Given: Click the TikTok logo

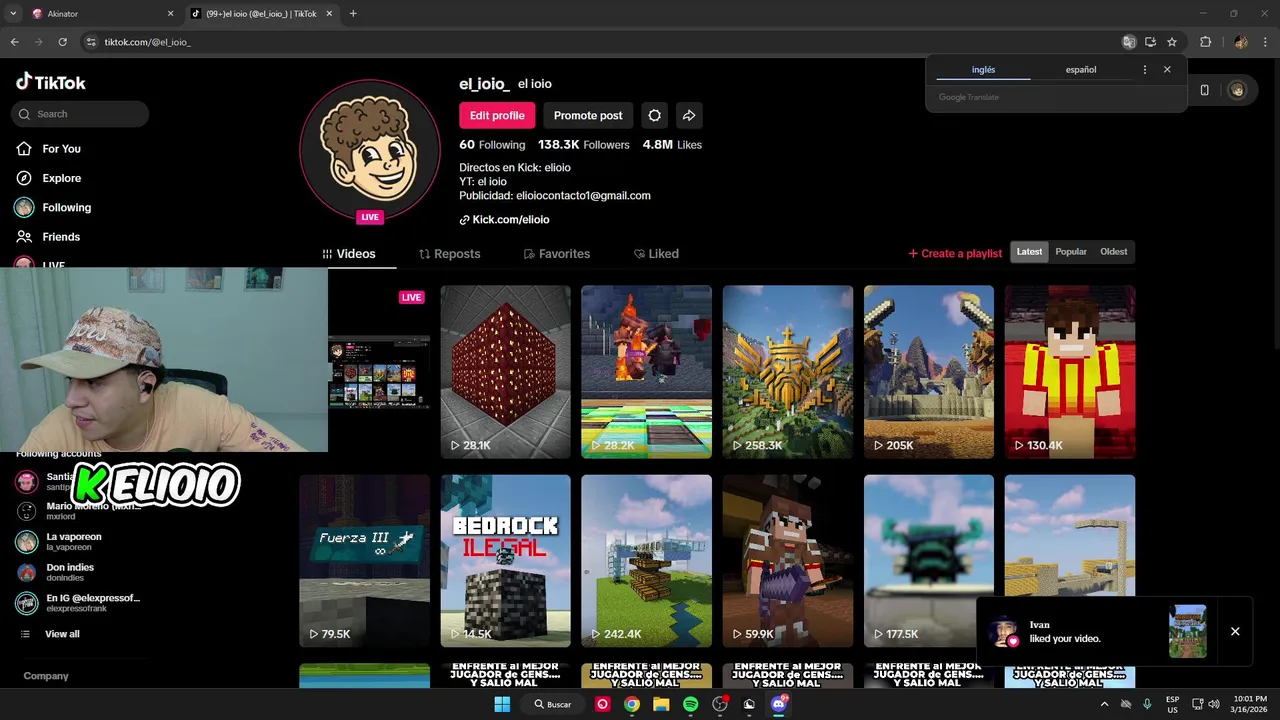Looking at the screenshot, I should (x=51, y=82).
